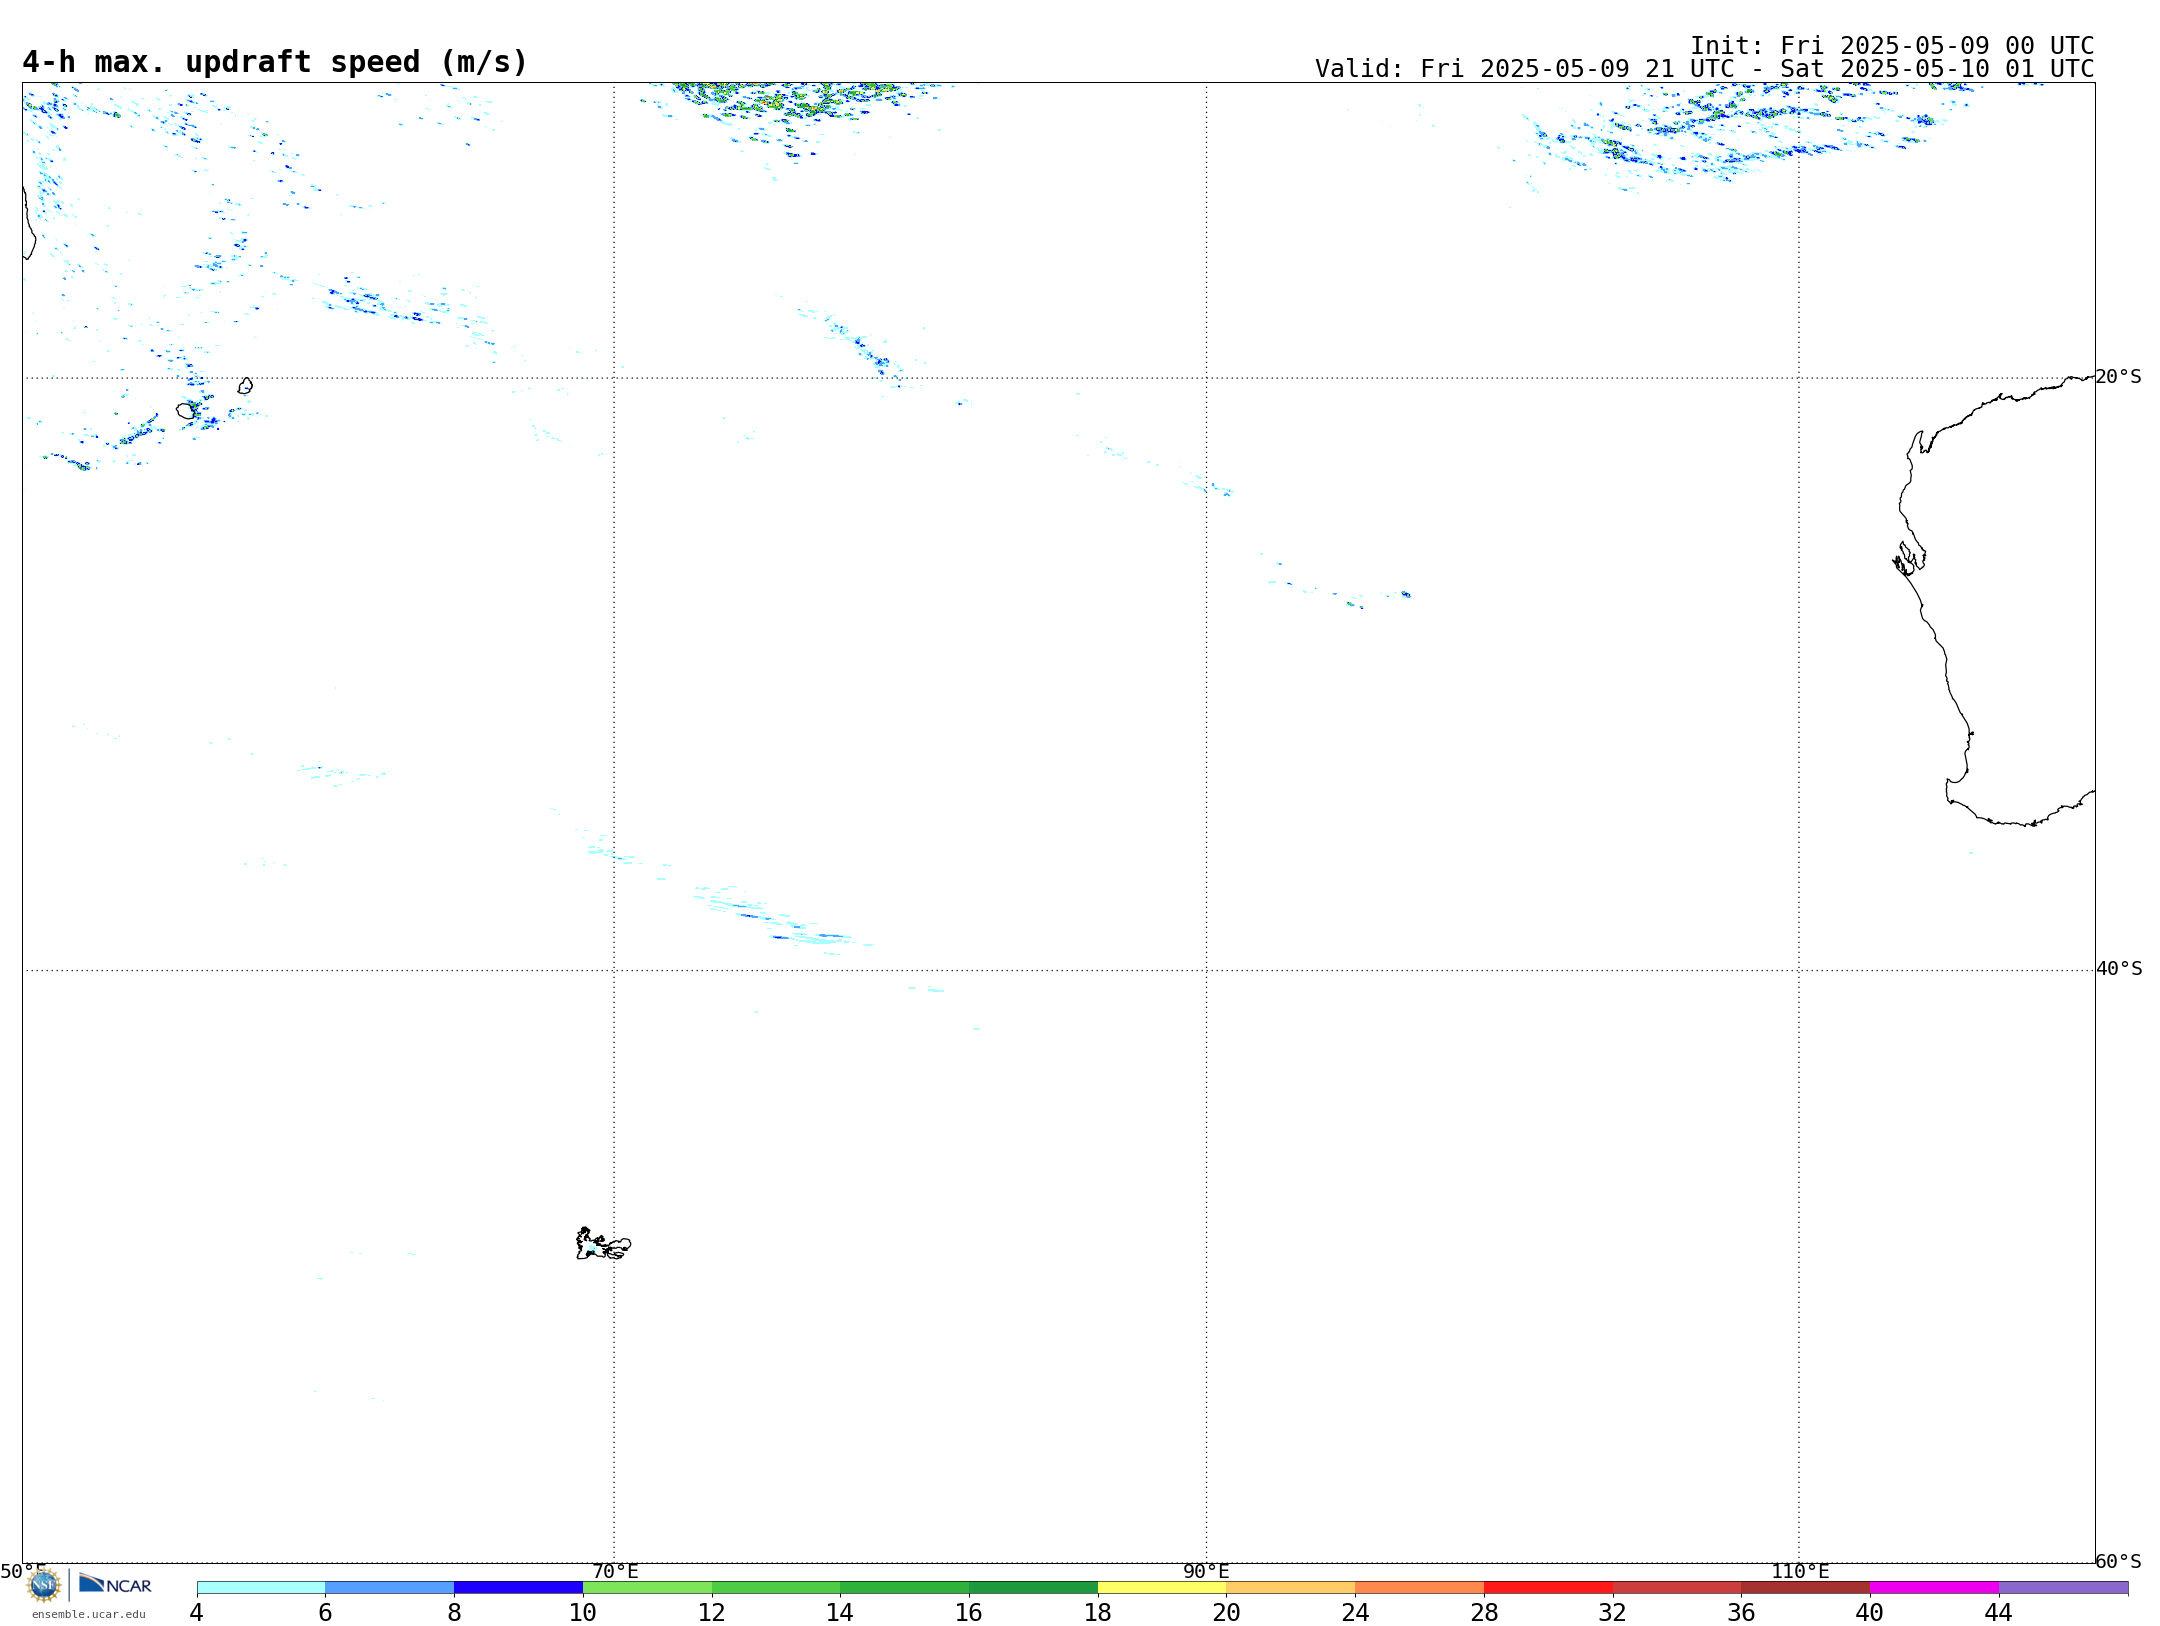Click the colorbar tick label '44'

[x=1998, y=1613]
